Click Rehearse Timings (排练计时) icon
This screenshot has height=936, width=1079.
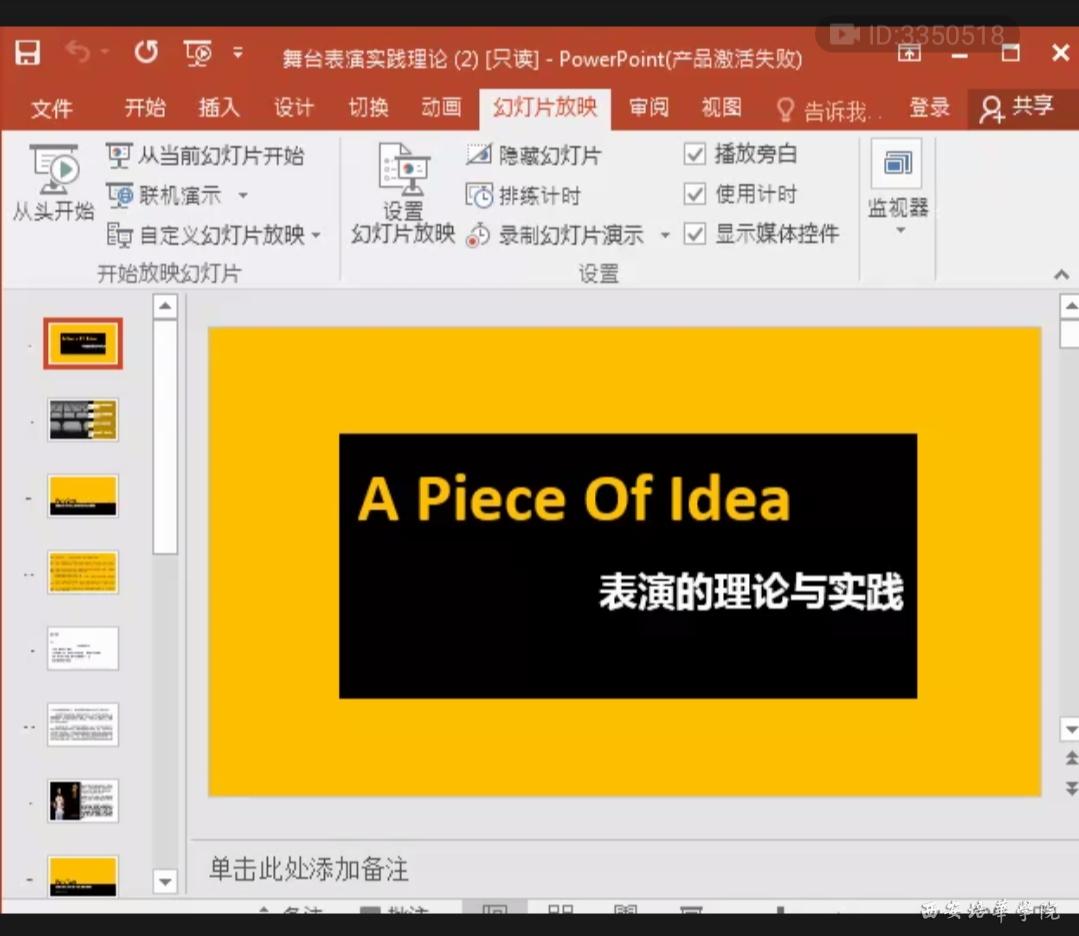tap(480, 196)
